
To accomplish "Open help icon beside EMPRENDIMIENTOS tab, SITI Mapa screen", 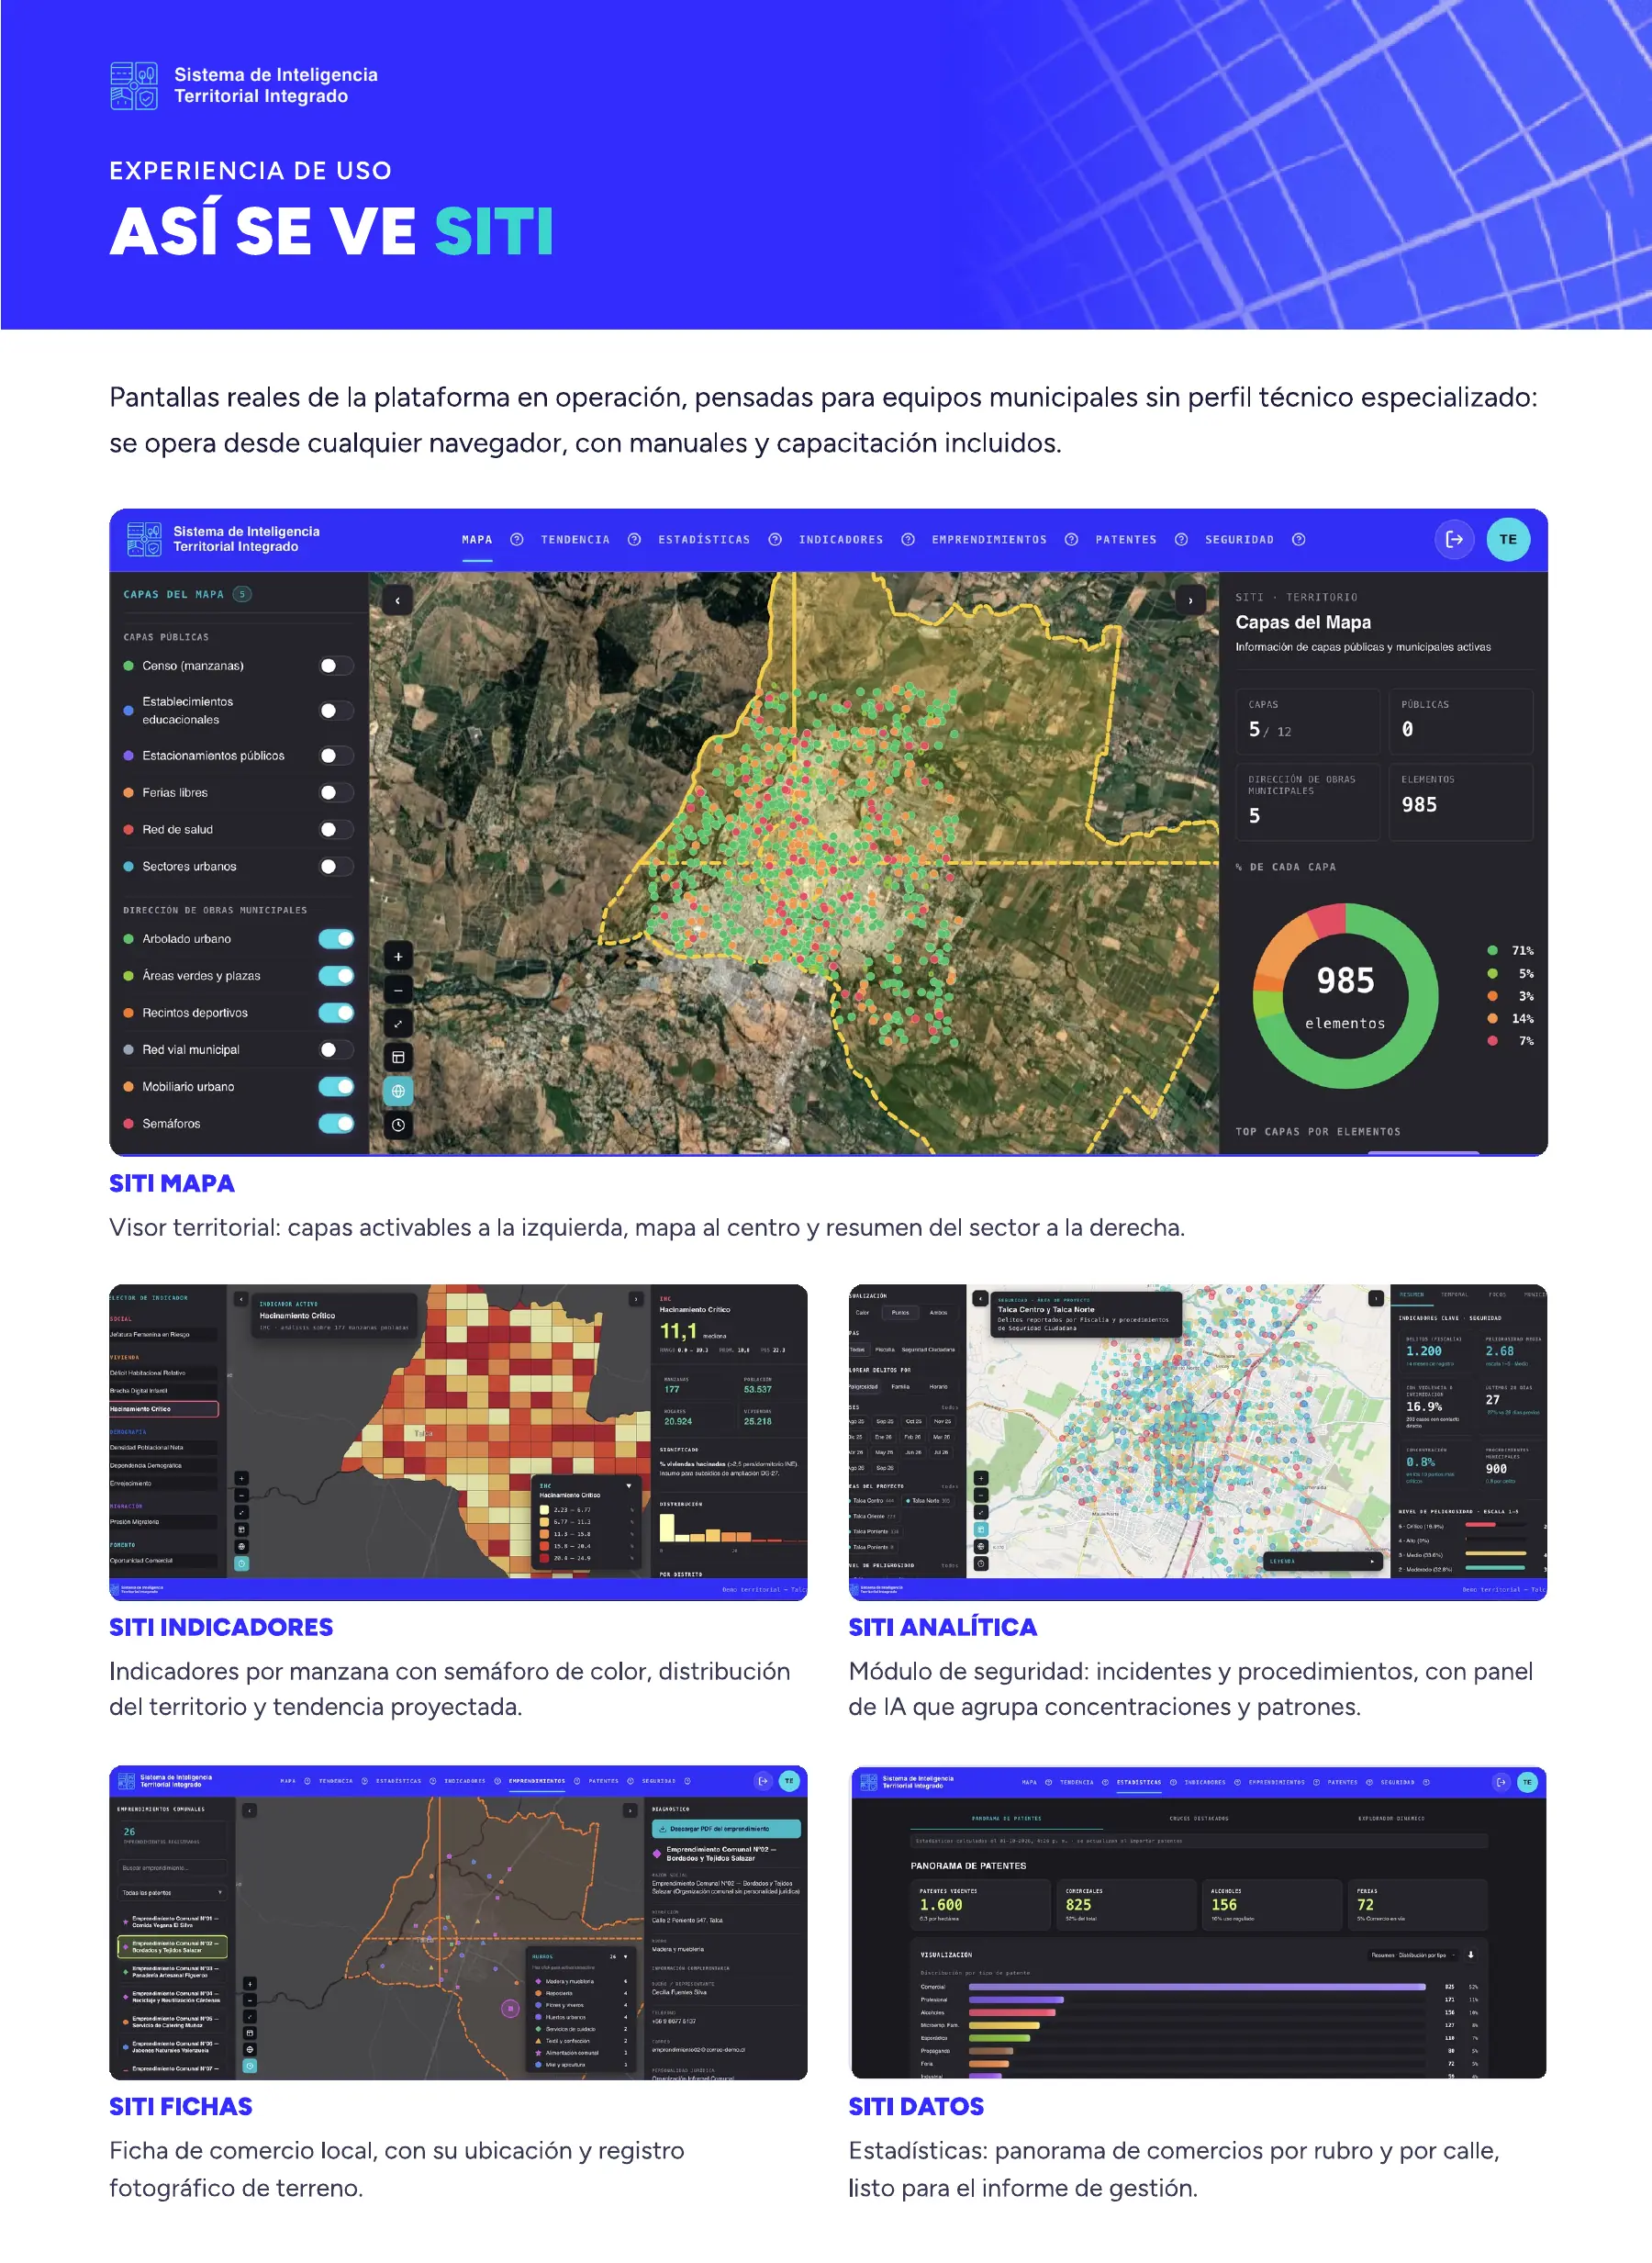I will (x=1071, y=539).
